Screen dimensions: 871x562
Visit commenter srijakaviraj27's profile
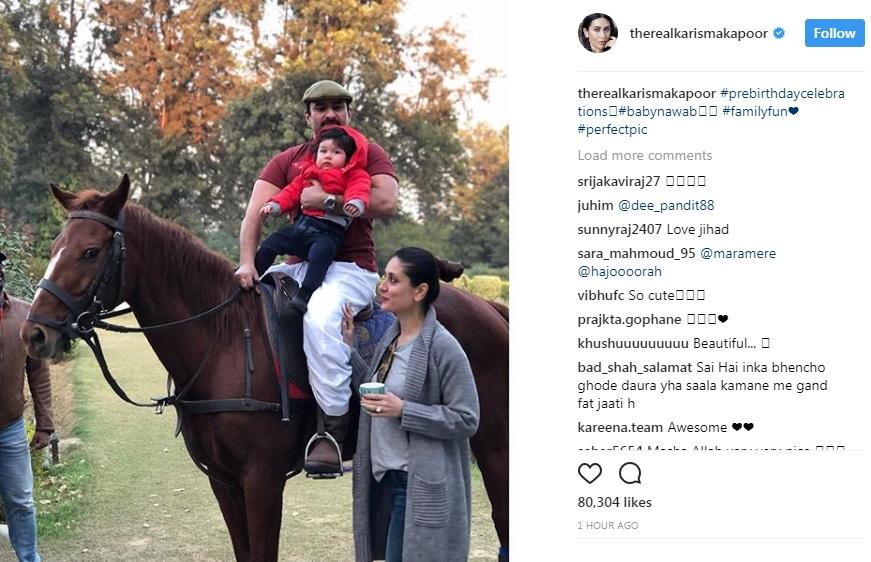619,181
